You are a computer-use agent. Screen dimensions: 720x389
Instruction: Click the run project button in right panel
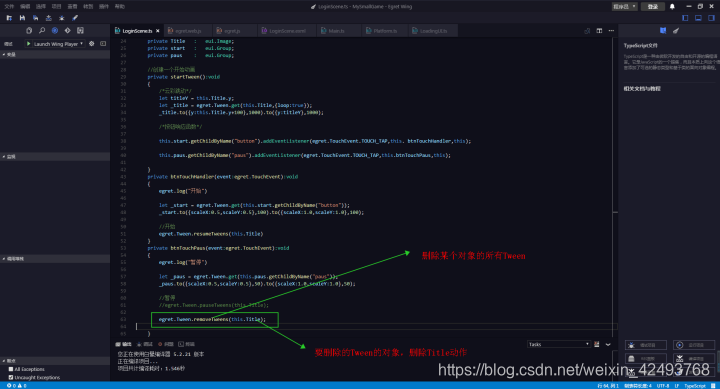click(694, 345)
